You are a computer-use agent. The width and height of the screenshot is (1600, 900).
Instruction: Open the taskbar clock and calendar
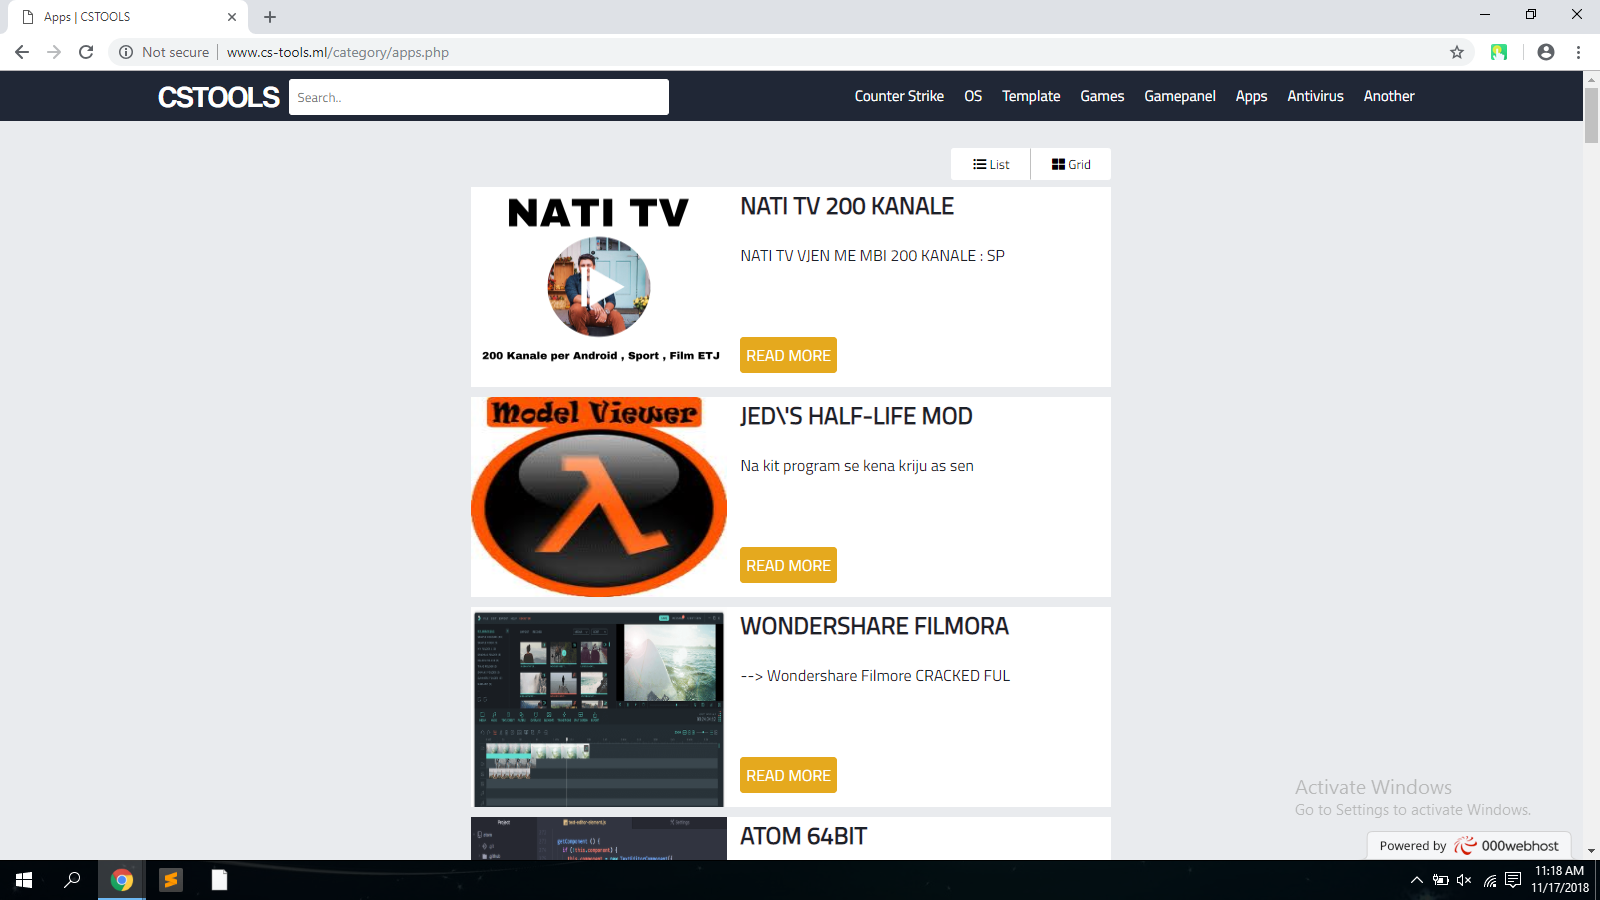tap(1560, 880)
